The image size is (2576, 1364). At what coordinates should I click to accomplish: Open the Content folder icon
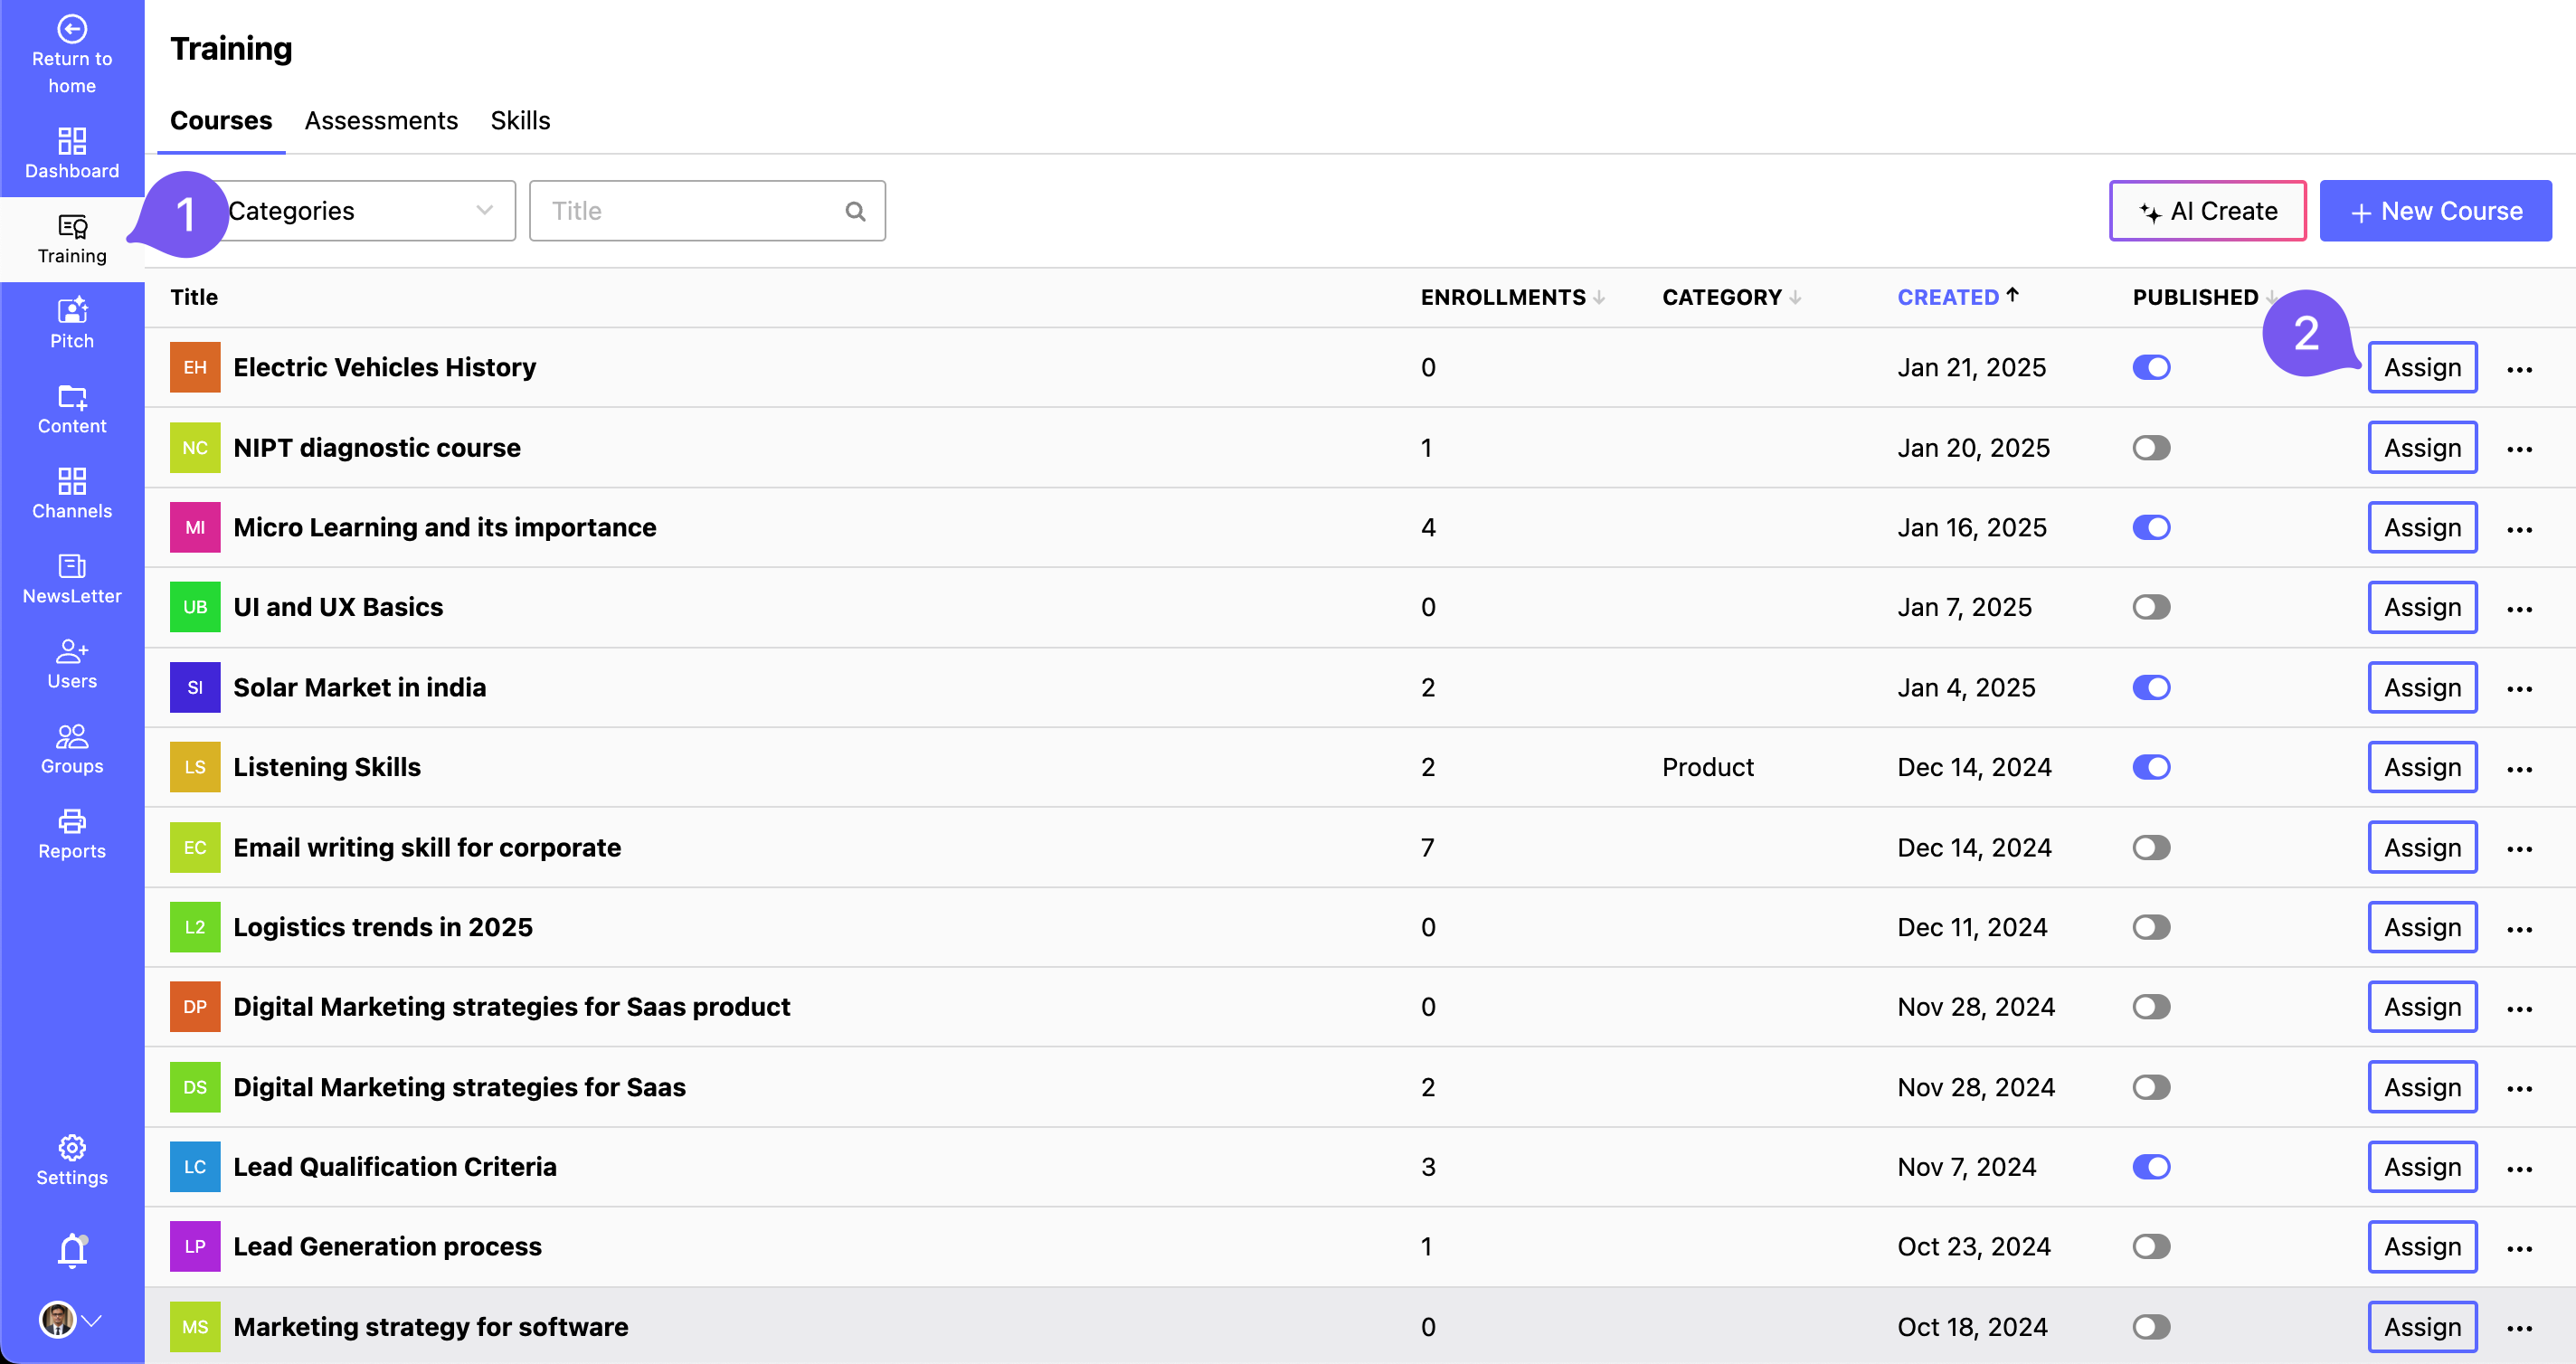[72, 397]
